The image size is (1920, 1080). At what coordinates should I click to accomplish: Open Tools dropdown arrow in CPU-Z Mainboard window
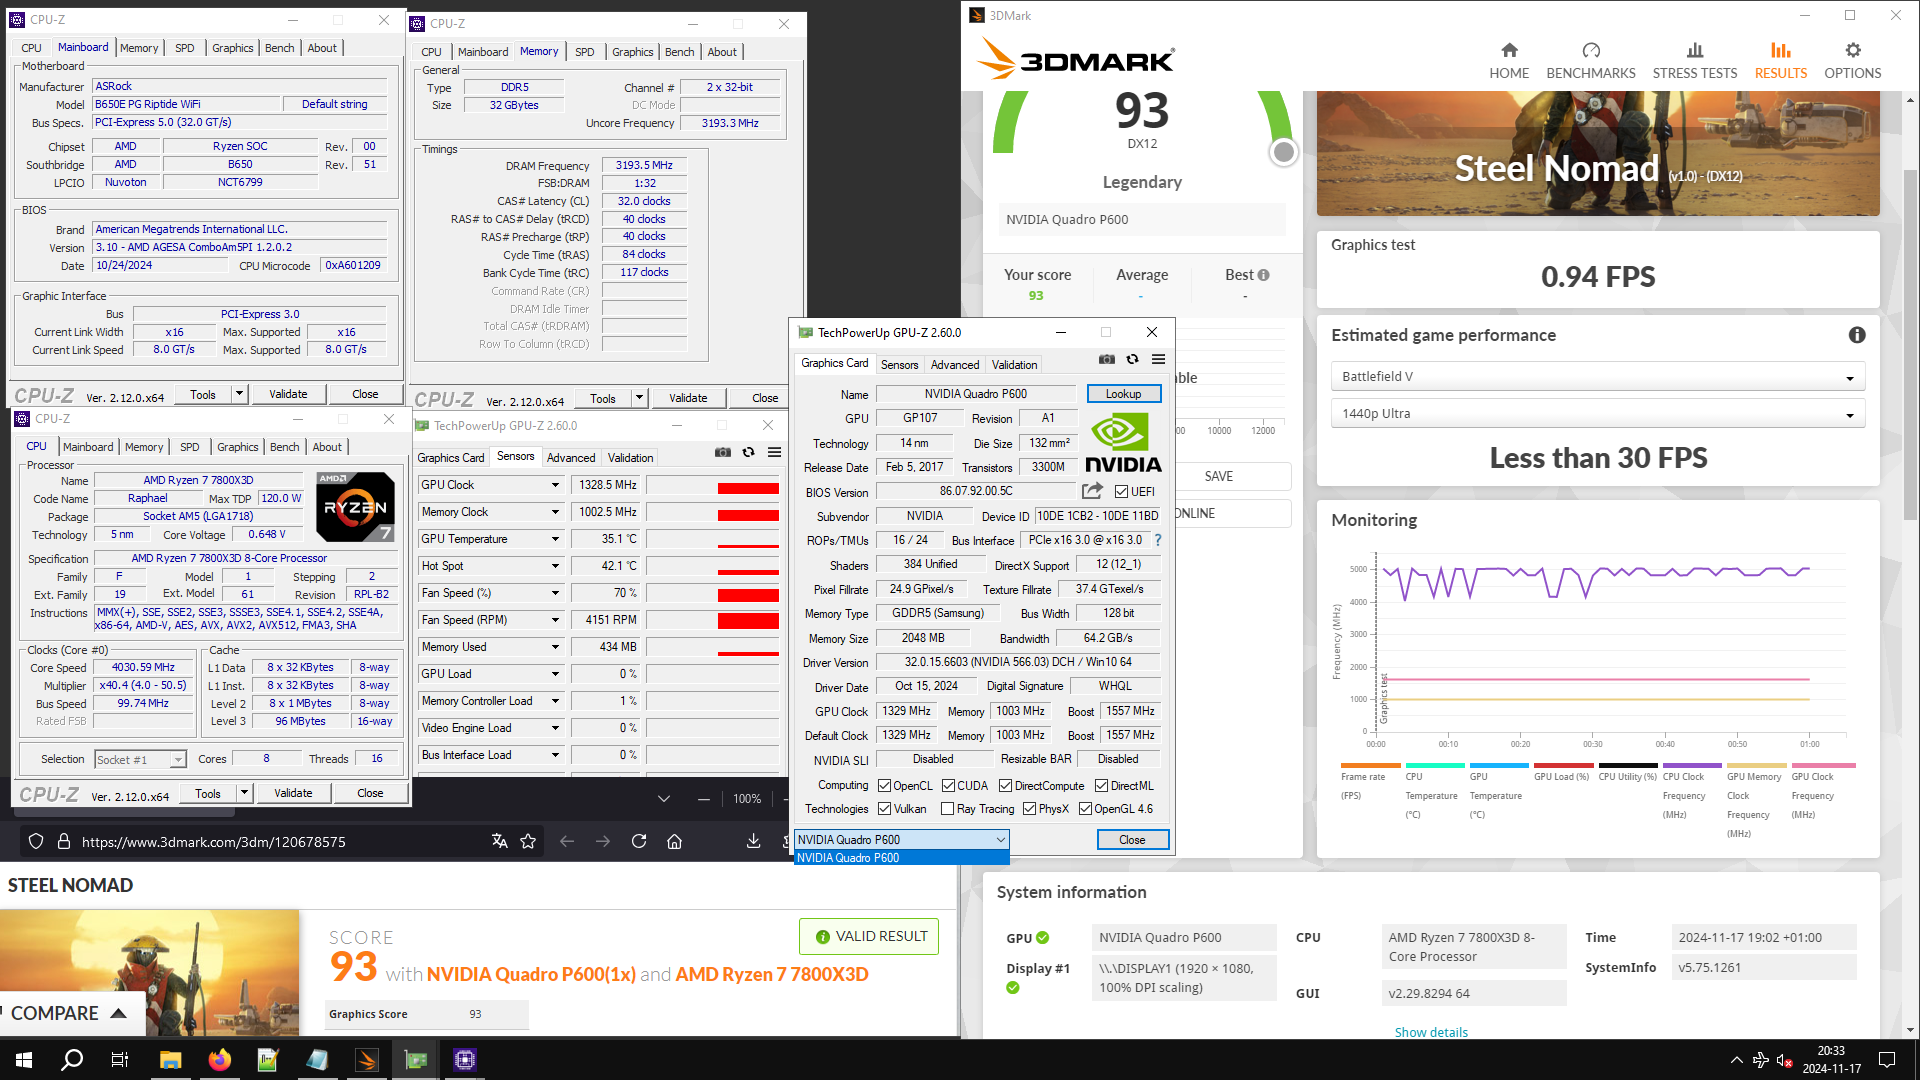(x=239, y=394)
